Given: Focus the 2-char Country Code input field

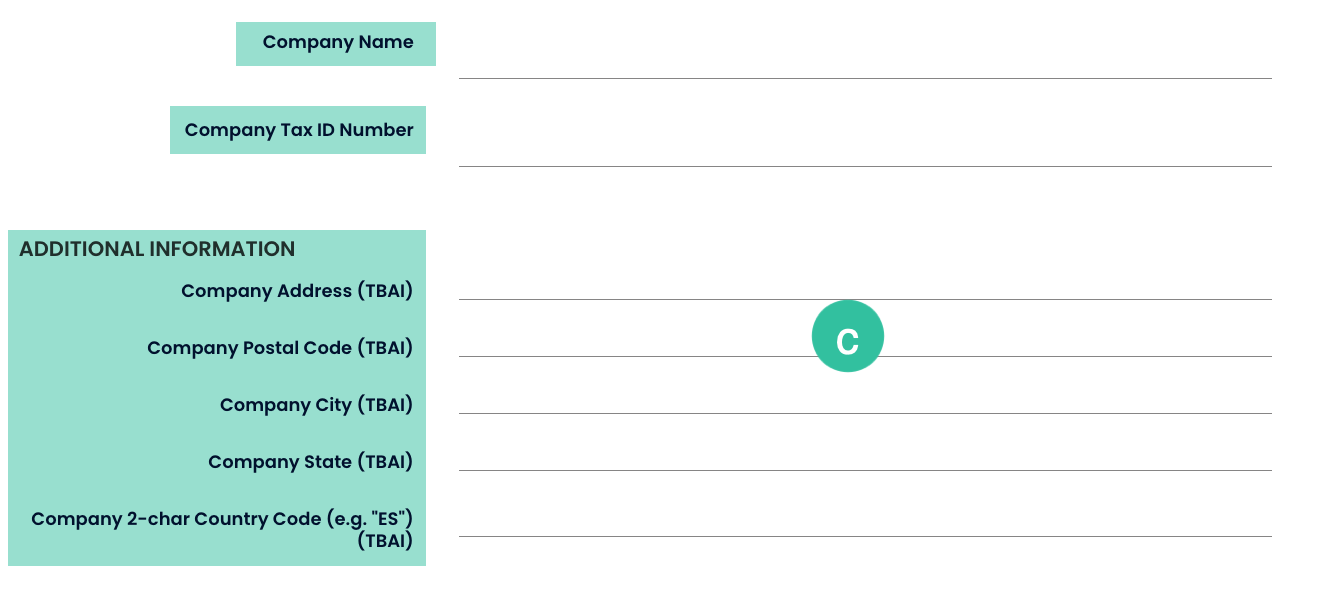Looking at the screenshot, I should 865,518.
